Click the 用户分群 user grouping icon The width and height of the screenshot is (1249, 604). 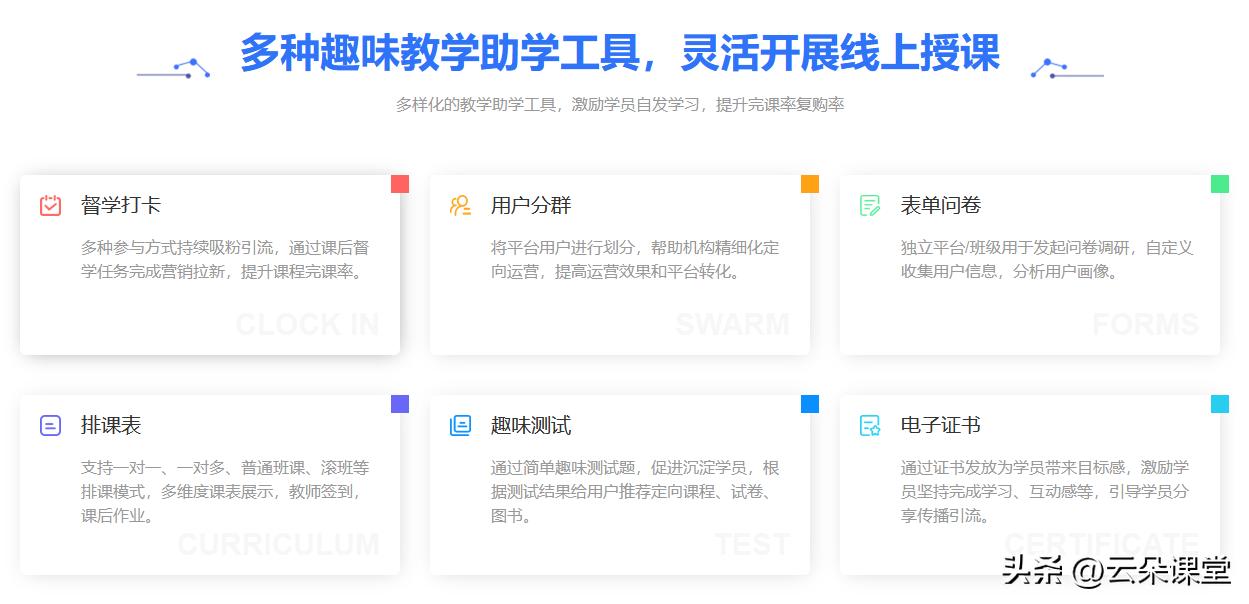click(460, 204)
